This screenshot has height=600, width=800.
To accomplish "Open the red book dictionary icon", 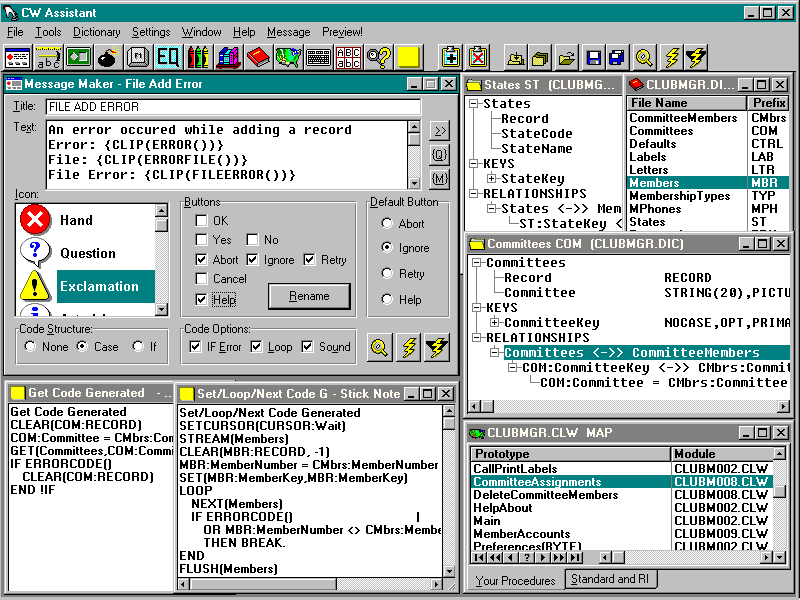I will (258, 57).
